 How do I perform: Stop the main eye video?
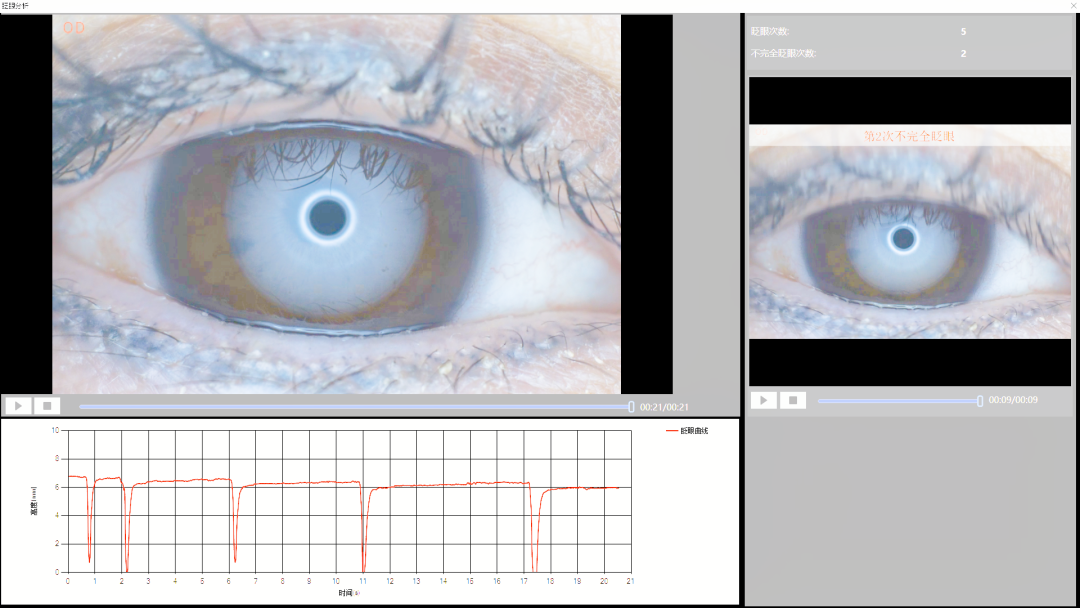point(47,406)
